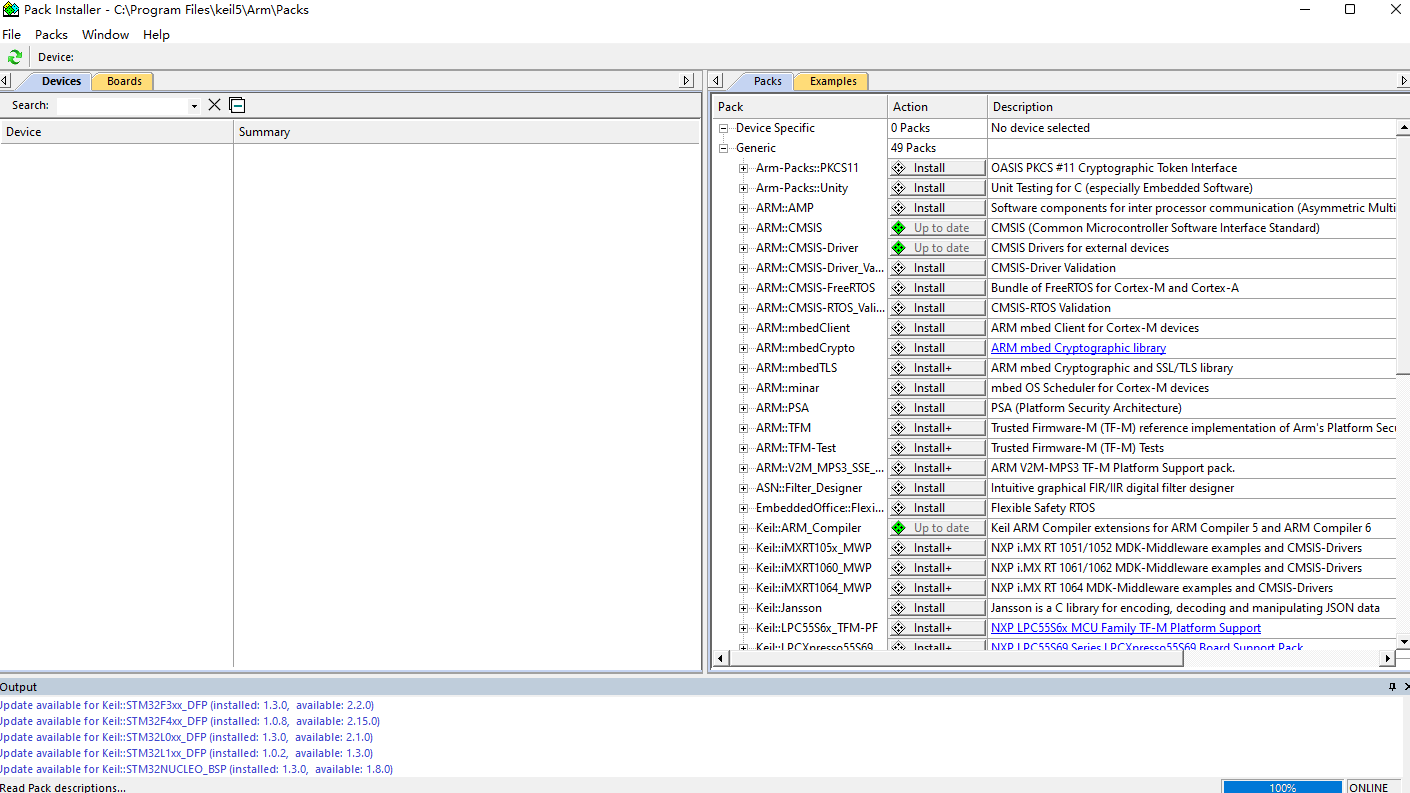The height and width of the screenshot is (793, 1410).
Task: Click the packs list scroll-down arrow
Action: point(1403,641)
